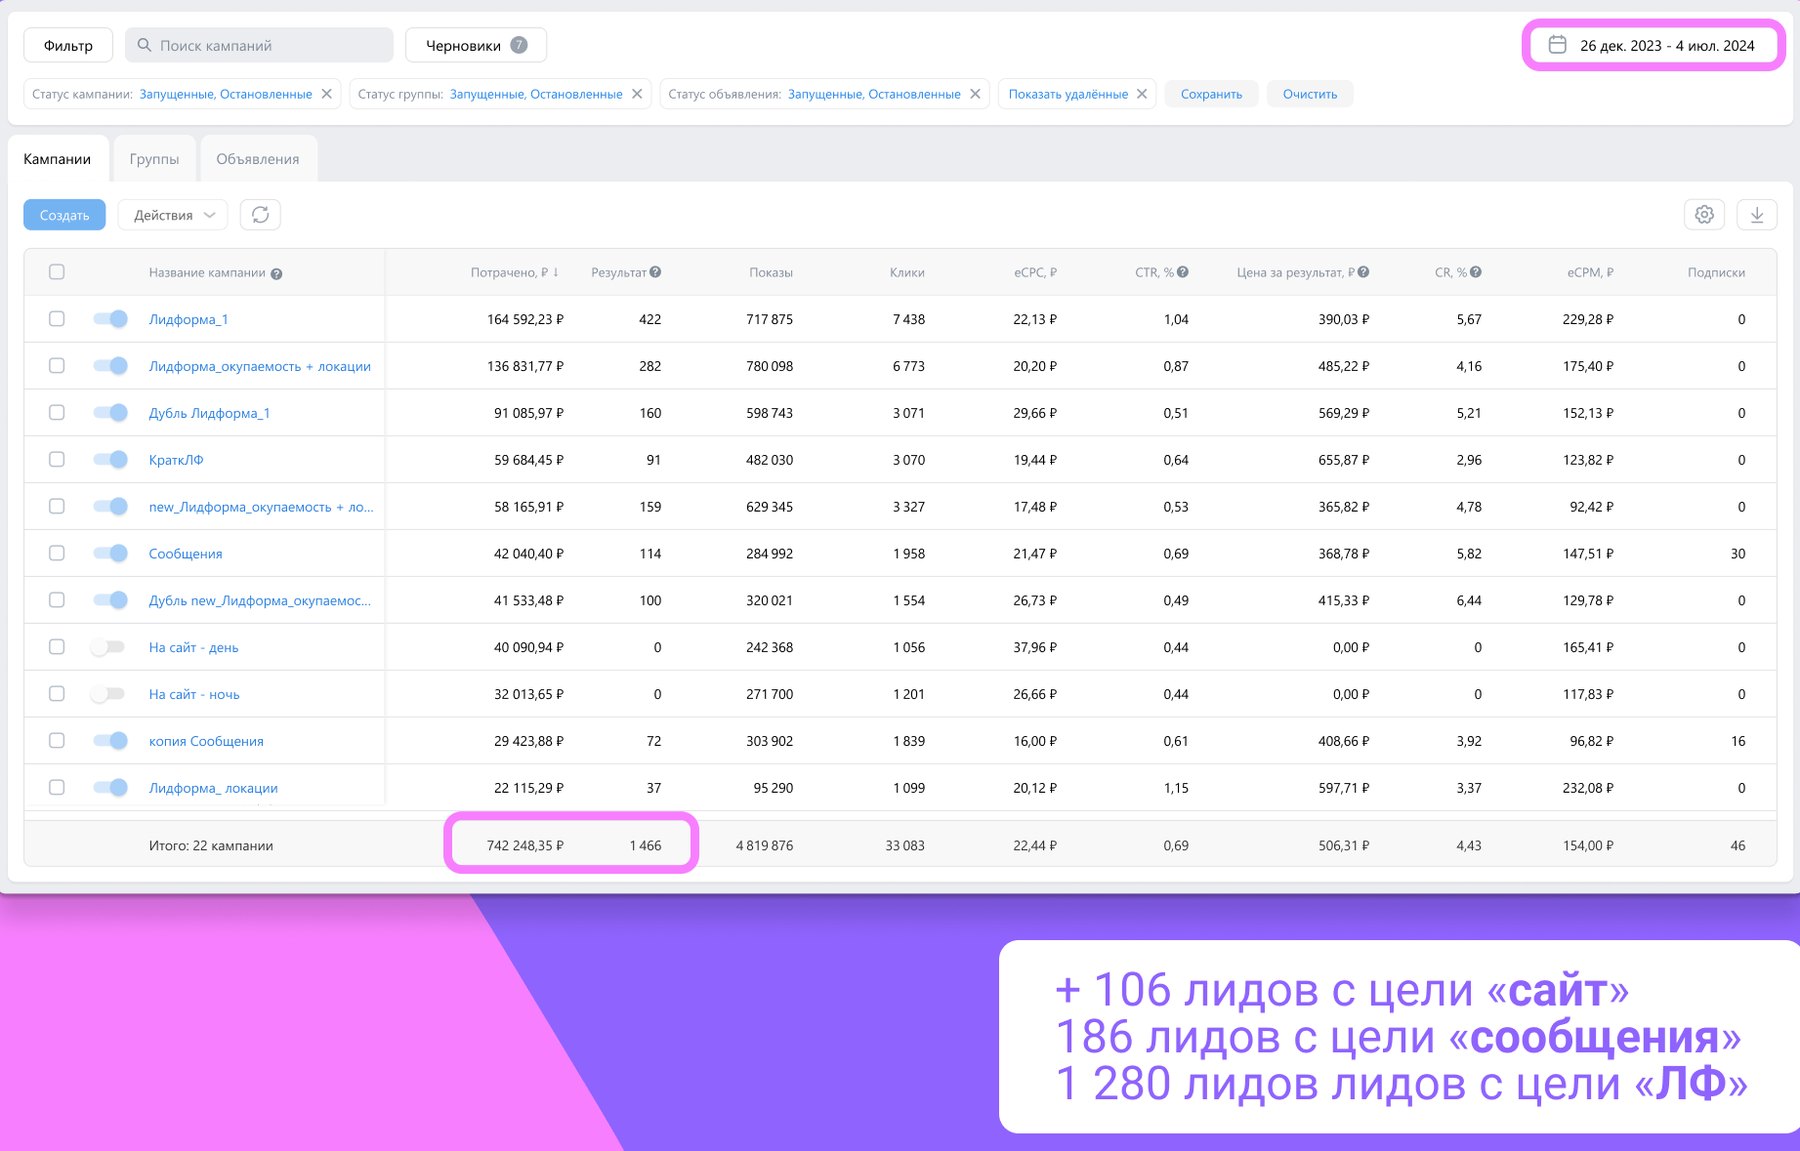1800x1151 pixels.
Task: Click the drafts counter badge 7
Action: [518, 45]
